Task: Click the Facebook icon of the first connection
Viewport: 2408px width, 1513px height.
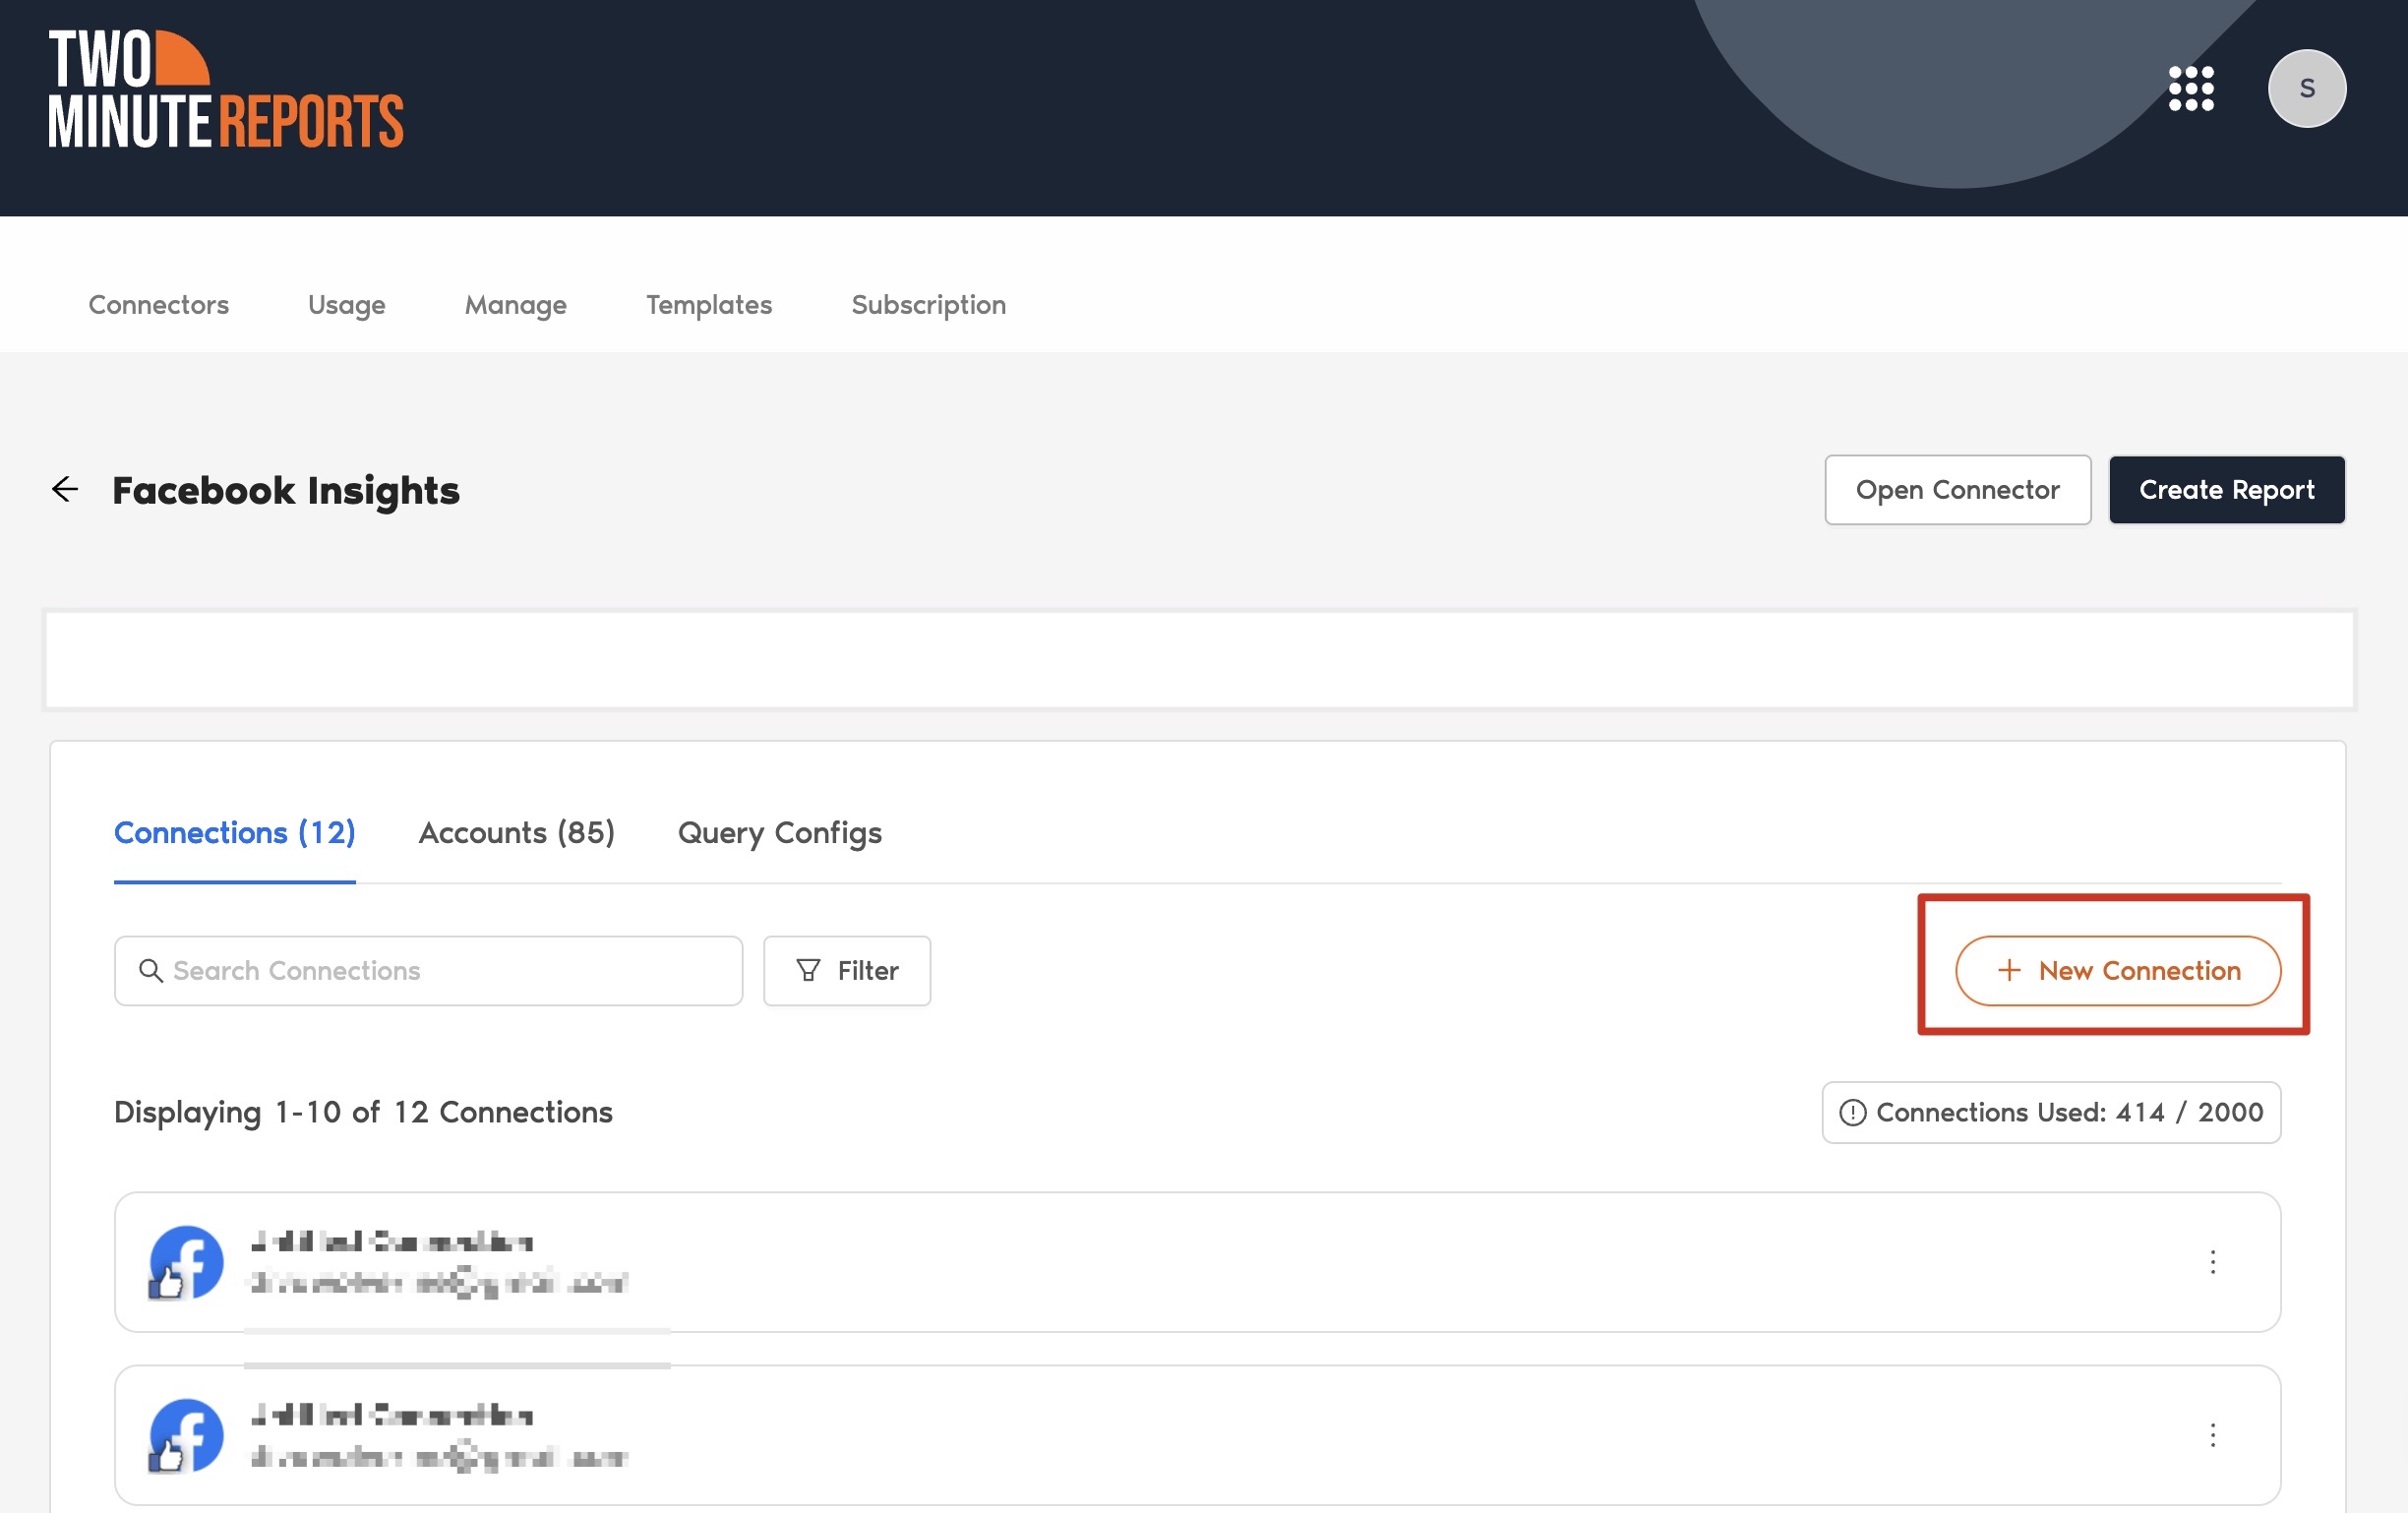Action: tap(185, 1262)
